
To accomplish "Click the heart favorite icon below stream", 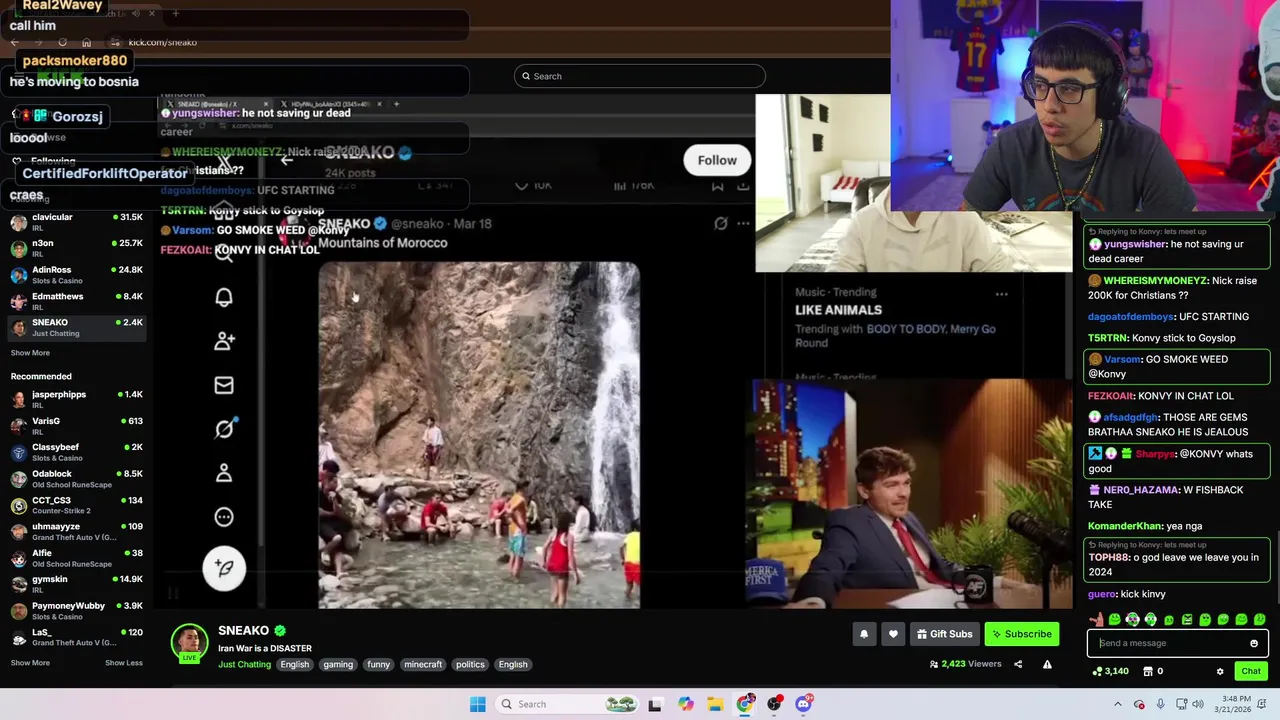I will pos(893,634).
